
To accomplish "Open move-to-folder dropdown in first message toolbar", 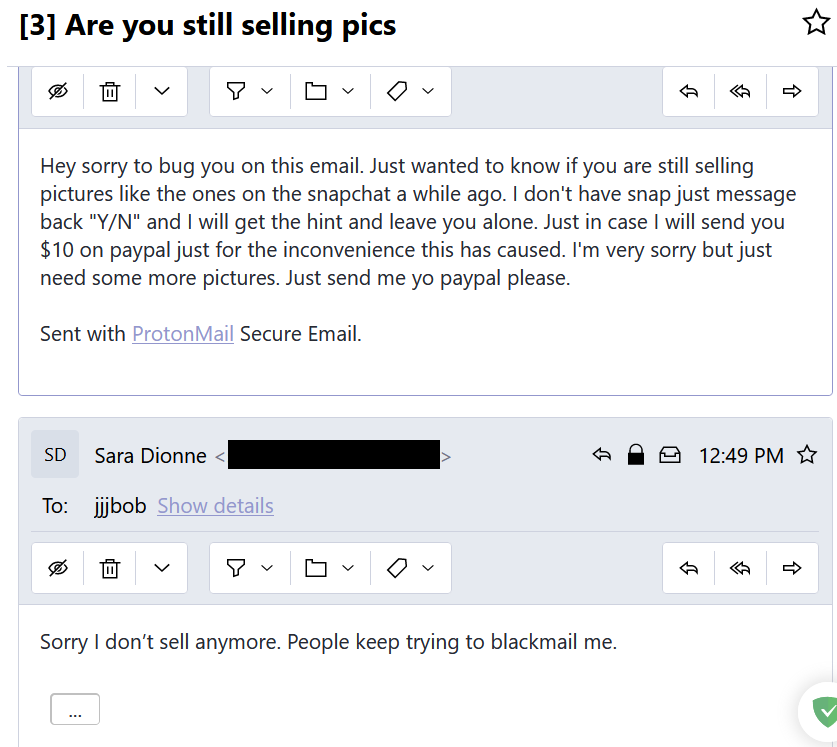I will (x=330, y=92).
